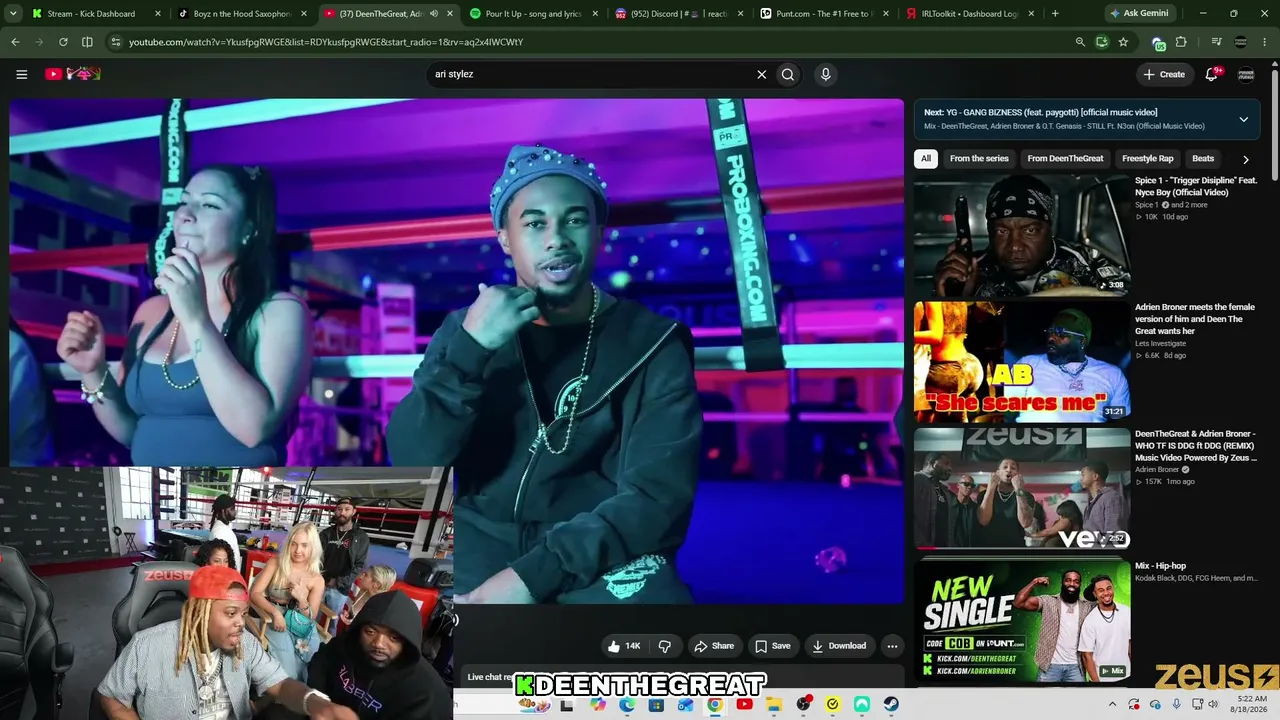Launch Steam from the taskbar
Image resolution: width=1280 pixels, height=720 pixels.
891,705
